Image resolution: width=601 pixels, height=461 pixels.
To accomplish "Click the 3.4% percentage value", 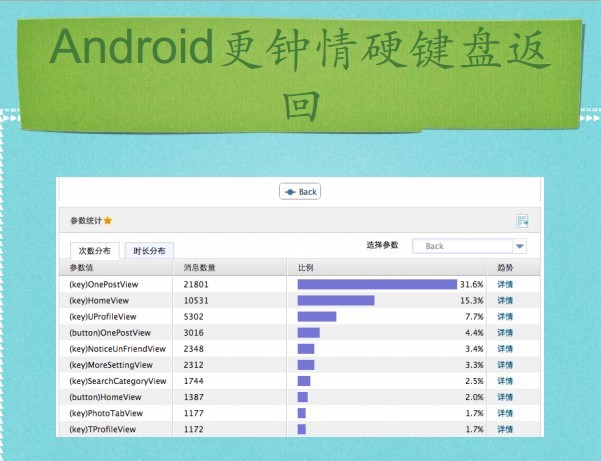I will click(474, 349).
